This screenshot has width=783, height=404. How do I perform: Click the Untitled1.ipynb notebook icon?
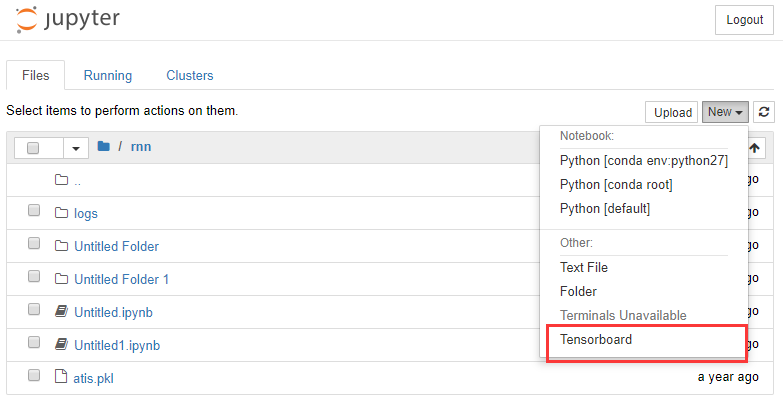(61, 345)
